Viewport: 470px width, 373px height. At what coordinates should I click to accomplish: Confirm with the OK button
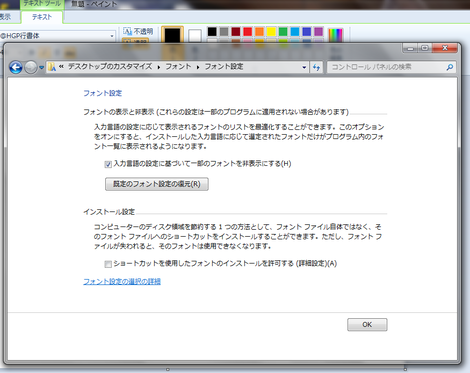pos(367,325)
